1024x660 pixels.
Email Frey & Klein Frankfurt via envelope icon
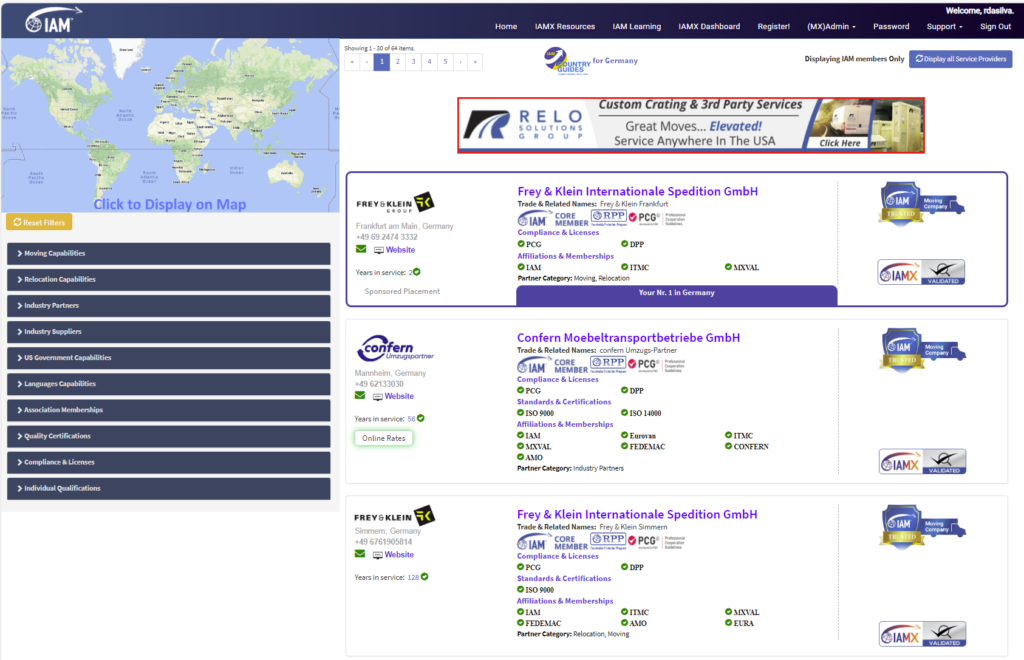click(x=360, y=249)
